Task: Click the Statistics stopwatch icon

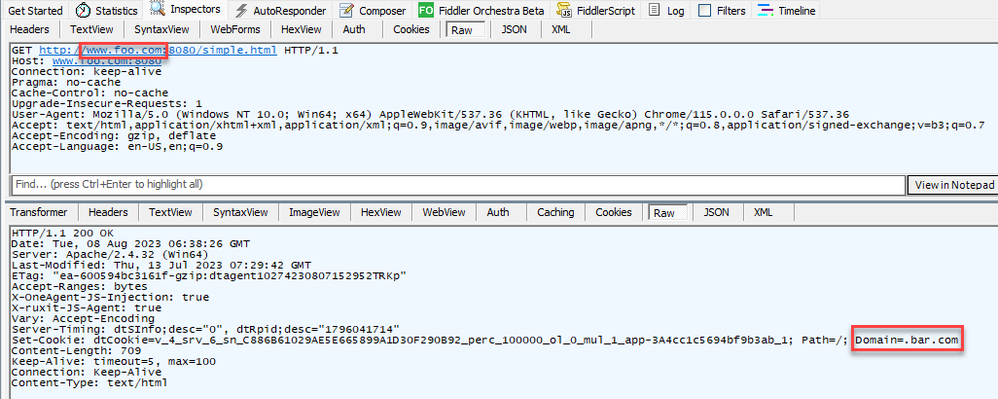Action: 83,10
